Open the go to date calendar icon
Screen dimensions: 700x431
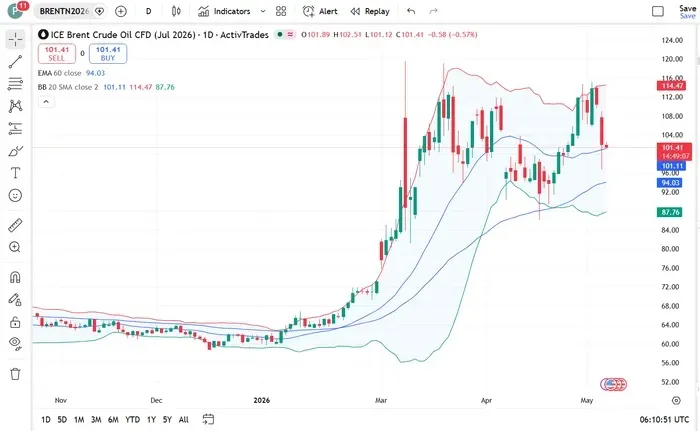[208, 419]
